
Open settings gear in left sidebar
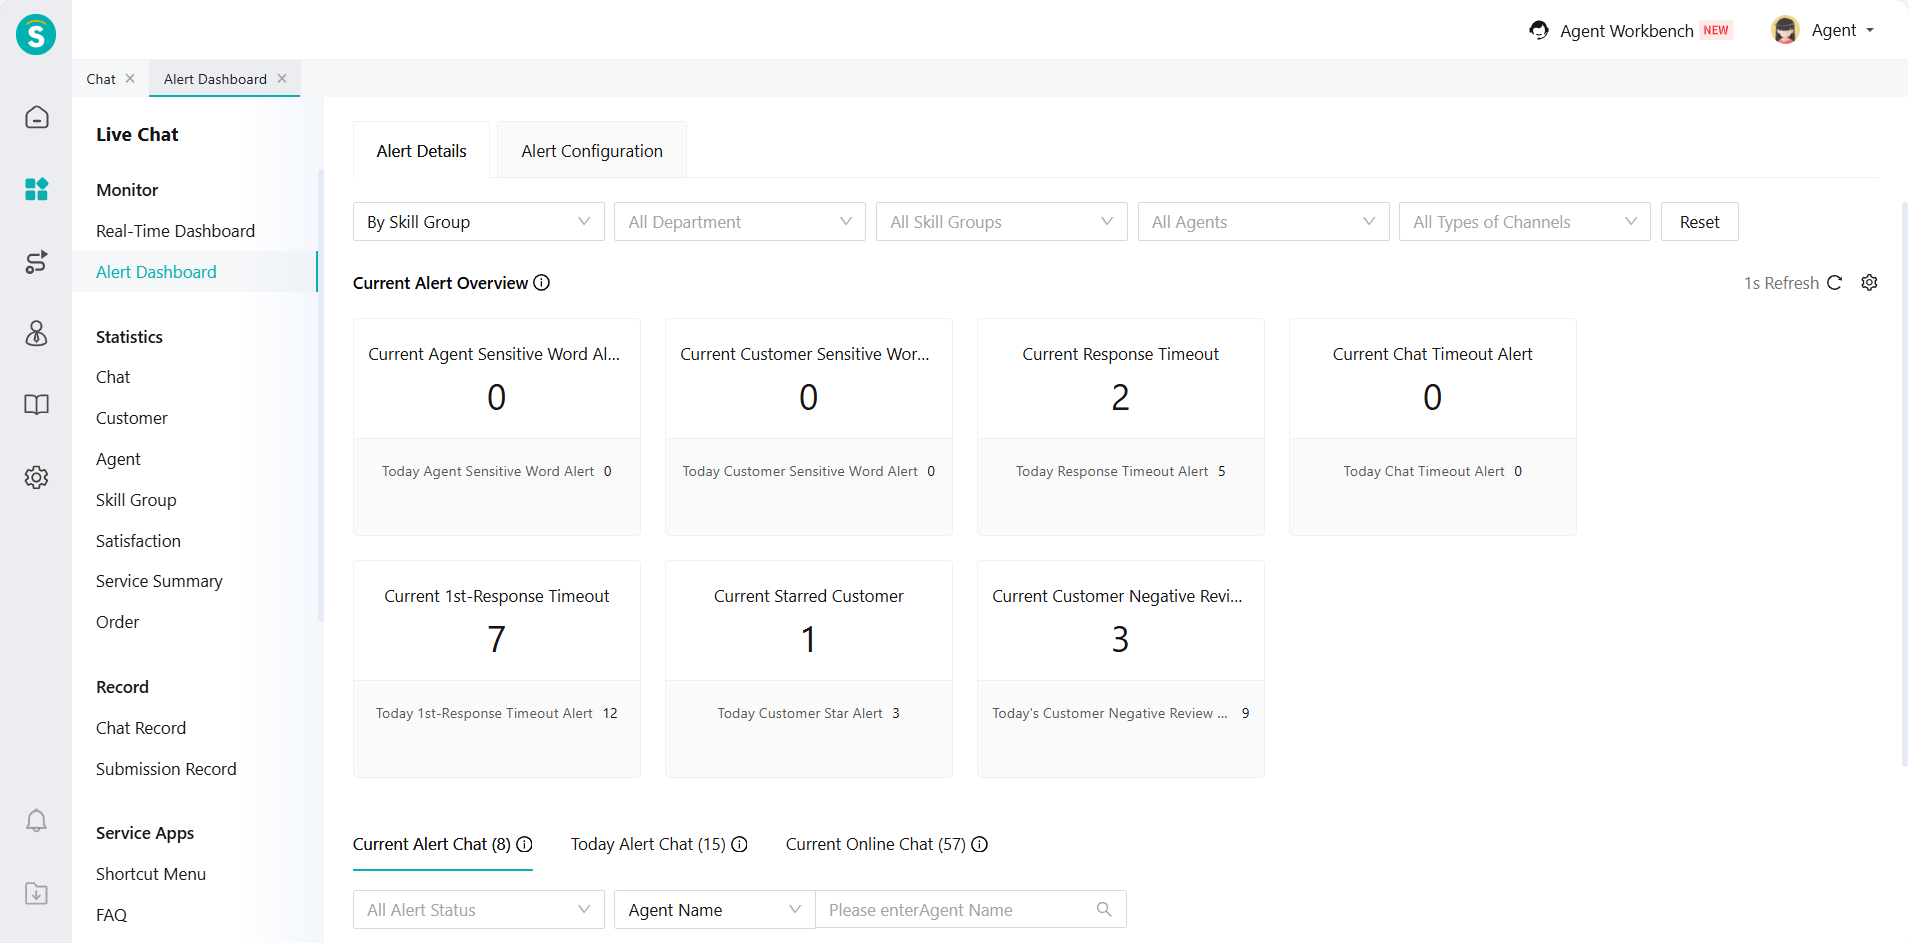pos(36,477)
